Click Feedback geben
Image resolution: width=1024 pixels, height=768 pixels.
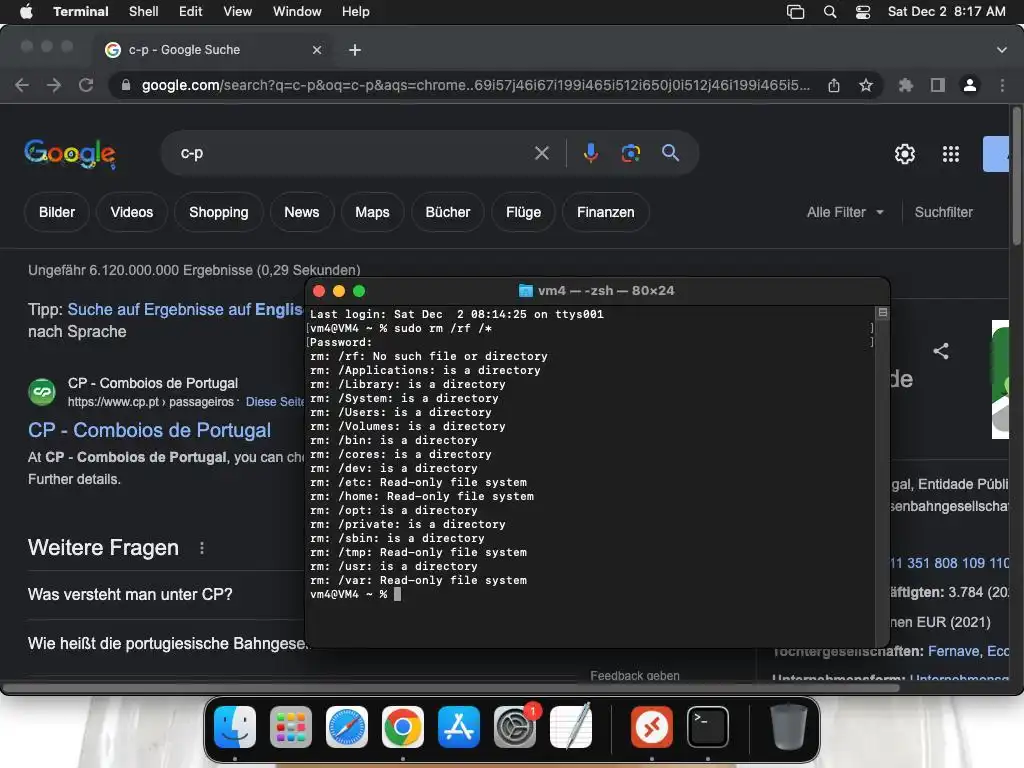635,676
